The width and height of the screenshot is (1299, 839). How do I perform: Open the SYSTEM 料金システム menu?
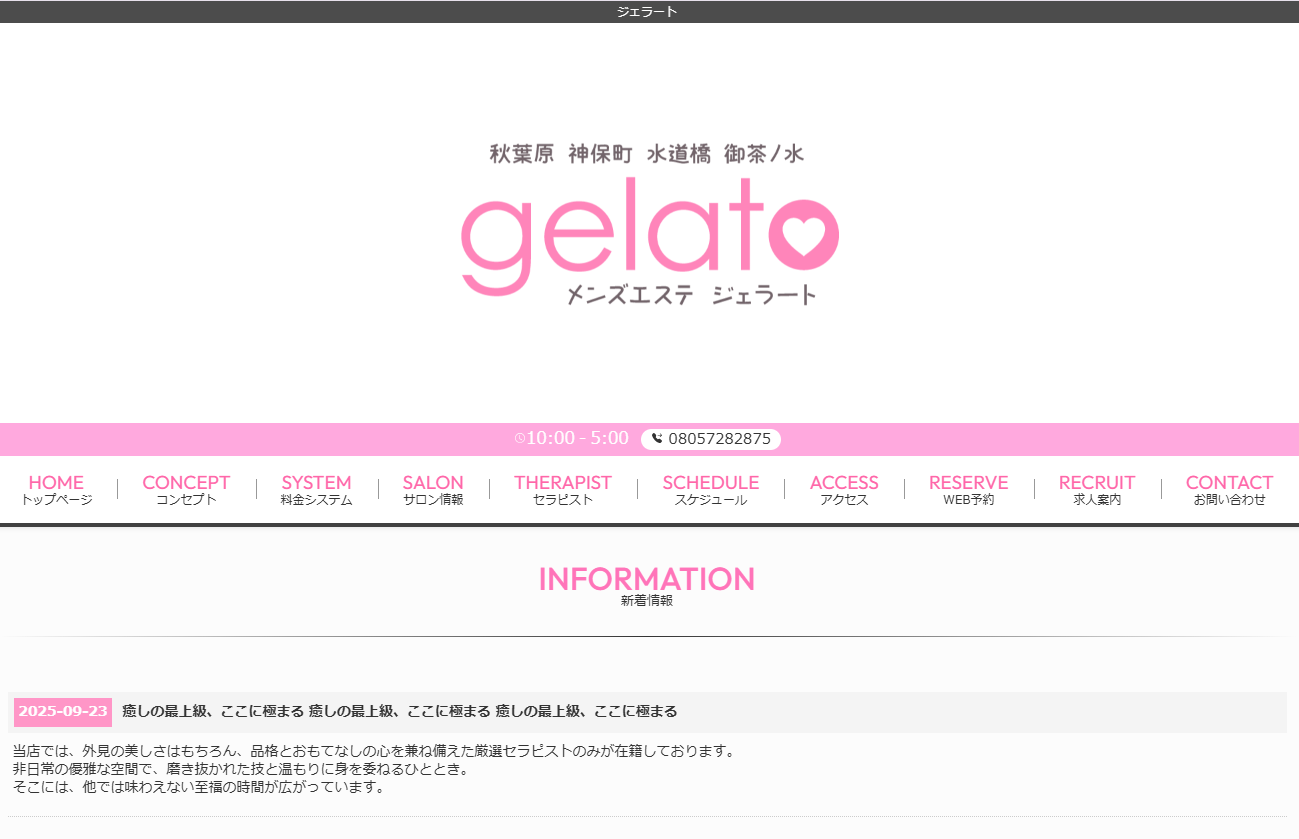[316, 489]
